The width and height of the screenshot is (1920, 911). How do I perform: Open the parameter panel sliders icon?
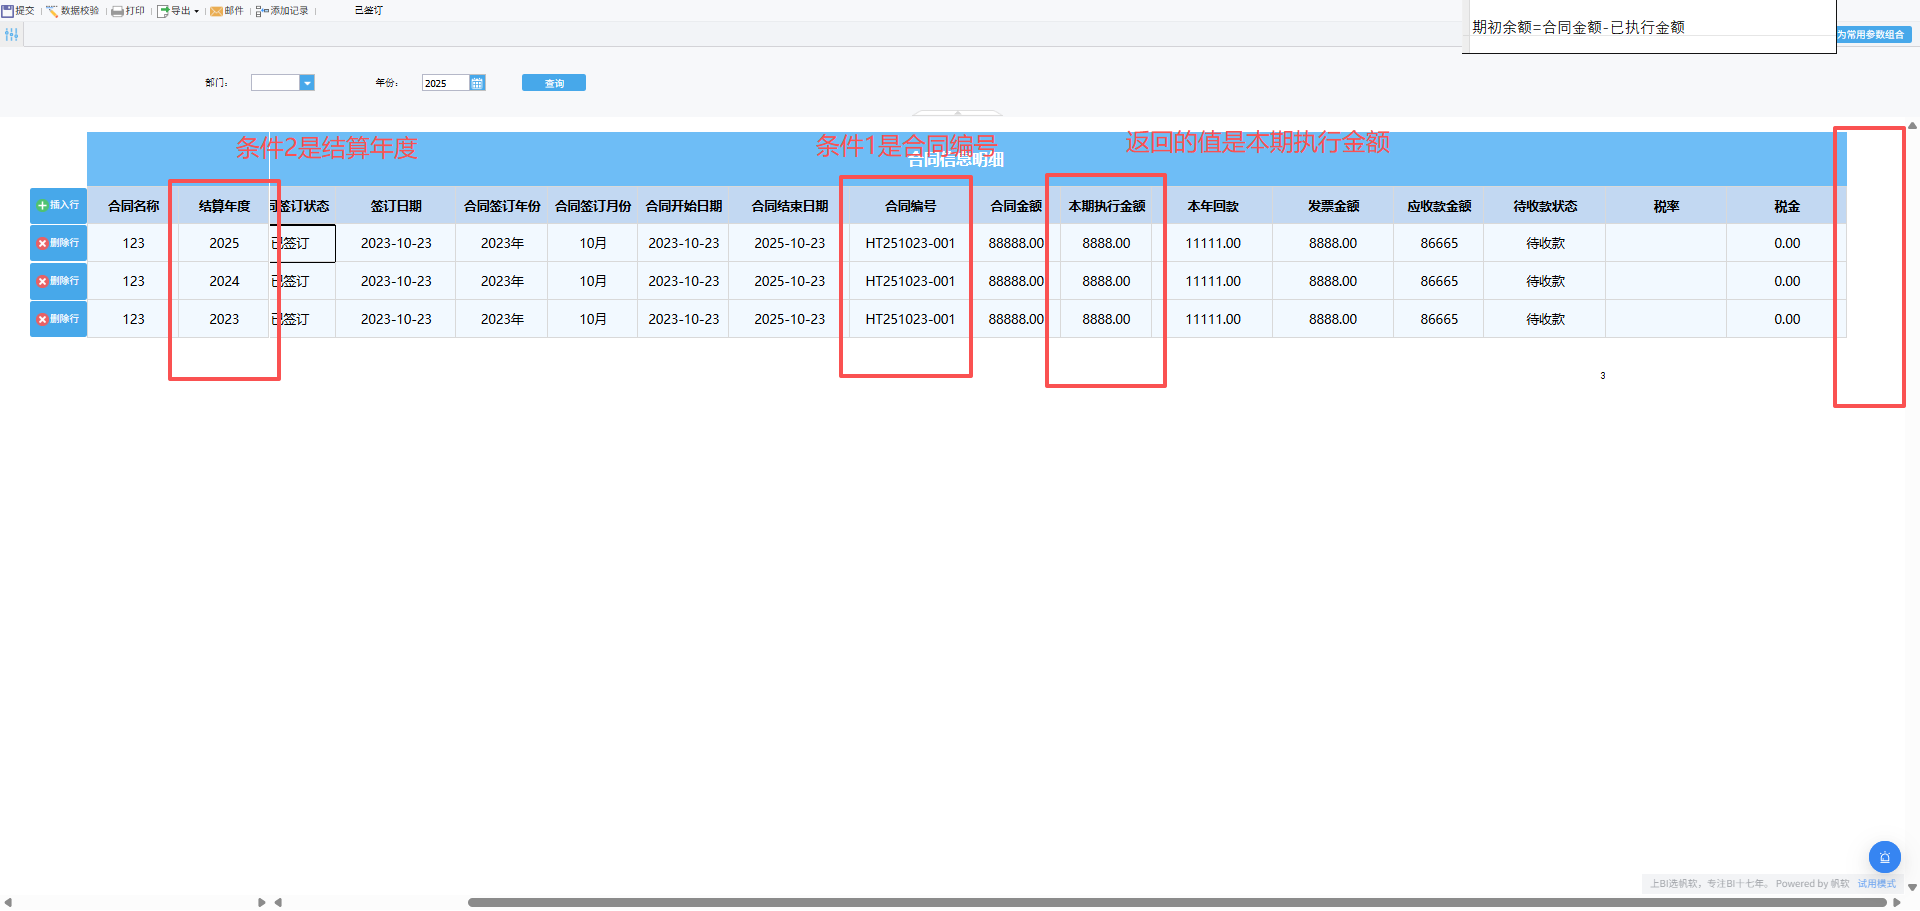point(11,35)
